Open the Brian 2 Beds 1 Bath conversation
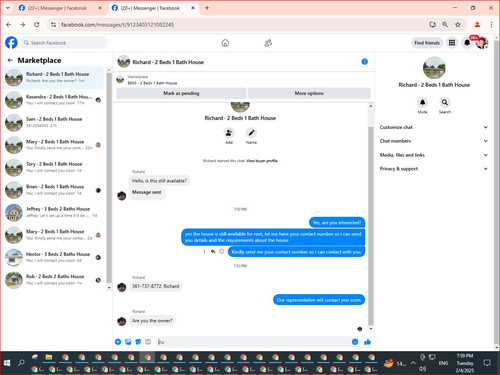Screen dimensions: 500x375 (53, 190)
